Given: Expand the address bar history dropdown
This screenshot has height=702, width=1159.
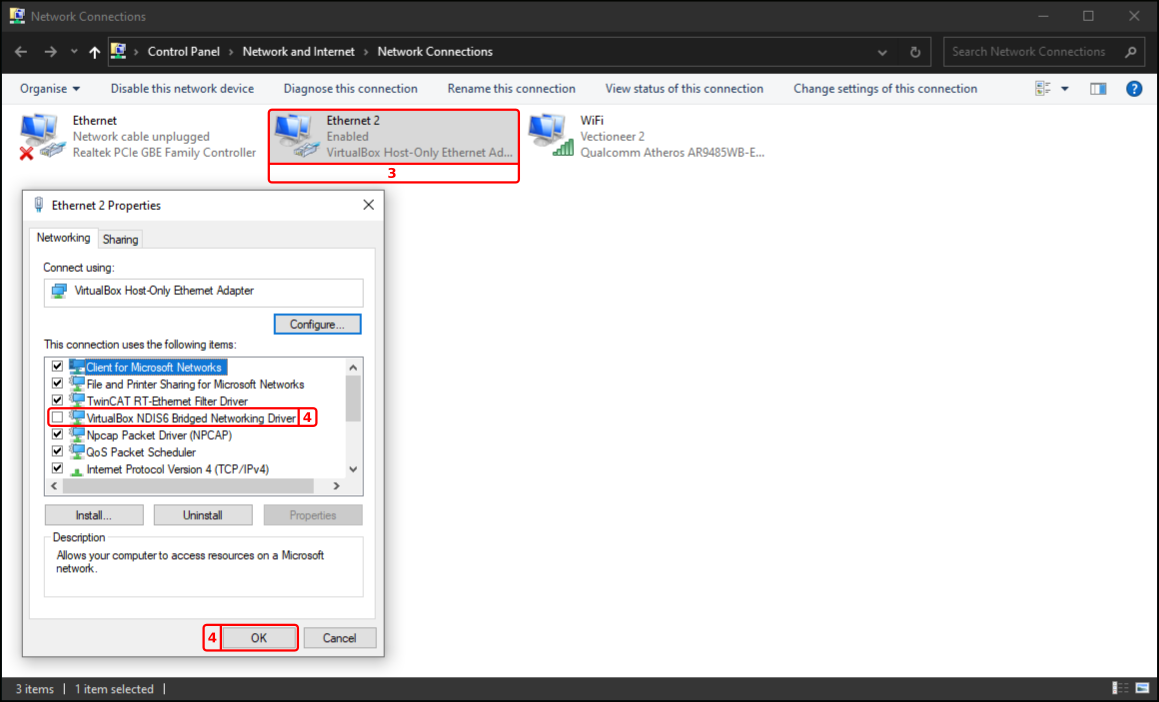Looking at the screenshot, I should click(x=882, y=52).
